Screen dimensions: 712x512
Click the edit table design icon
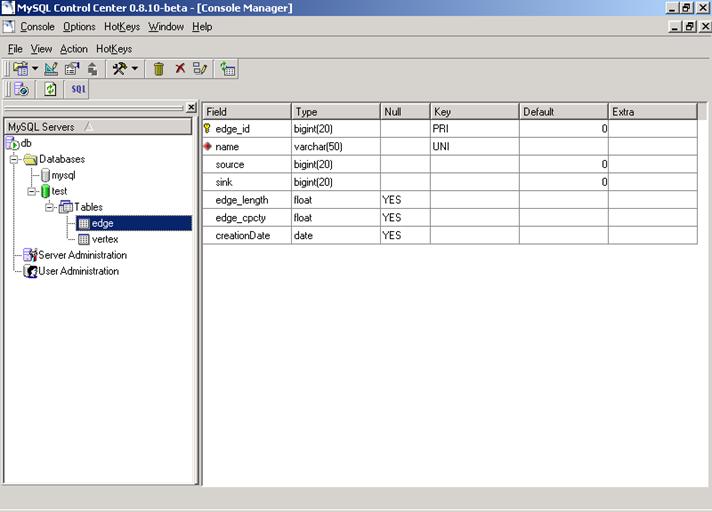click(x=51, y=69)
